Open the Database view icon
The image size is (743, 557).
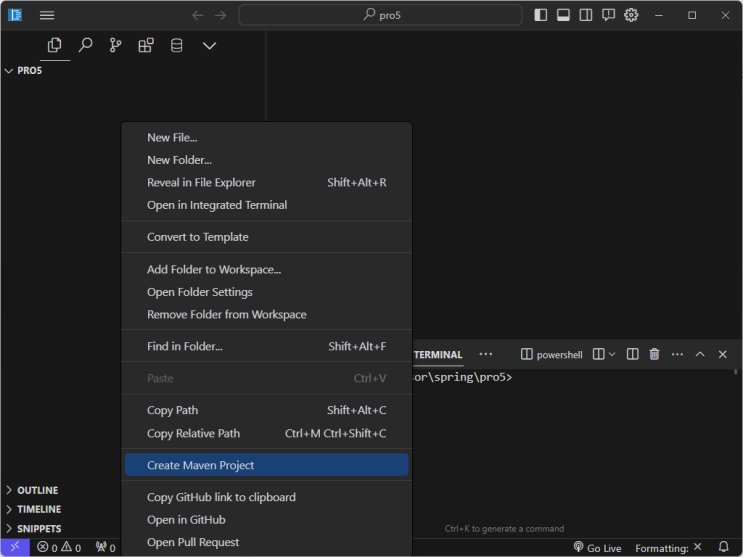coord(176,46)
